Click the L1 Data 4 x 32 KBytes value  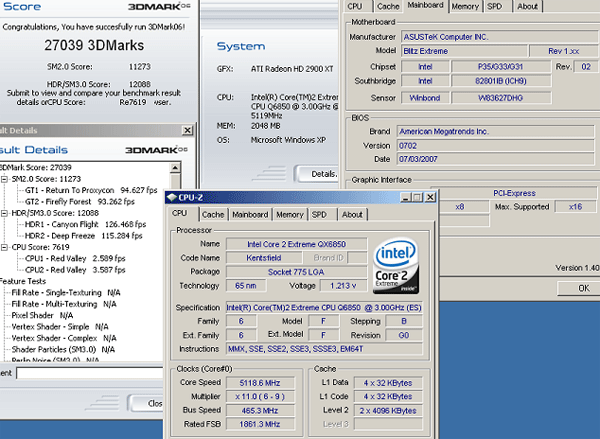click(388, 383)
